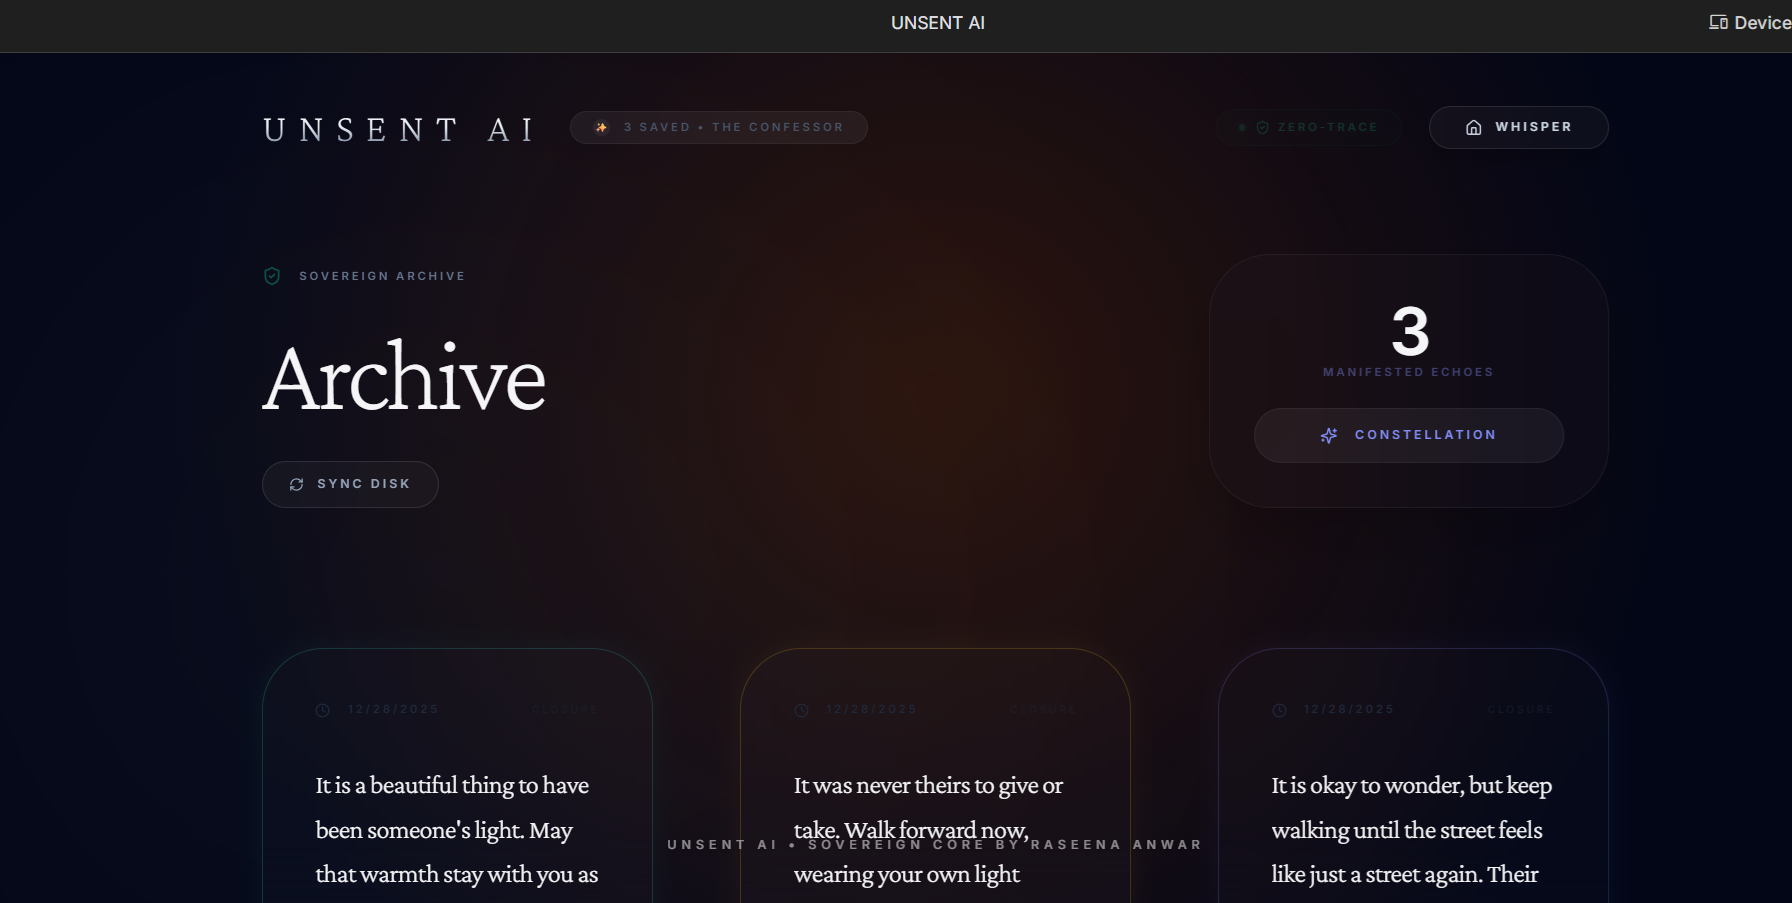Click the 'UNSENT AI' title in top bar
This screenshot has width=1792, height=903.
coord(938,23)
